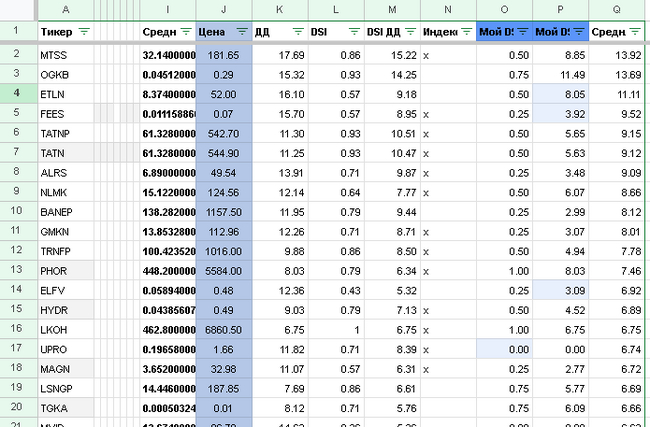Select column P header
This screenshot has width=650, height=427.
tap(560, 10)
